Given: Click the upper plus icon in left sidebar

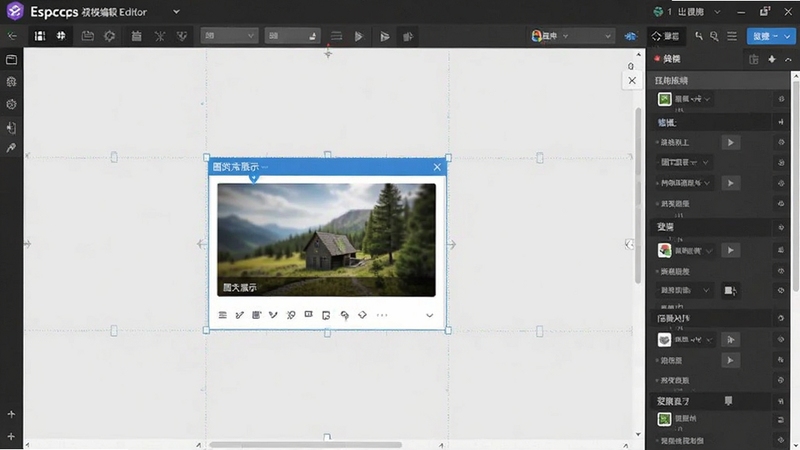Looking at the screenshot, I should [x=11, y=414].
